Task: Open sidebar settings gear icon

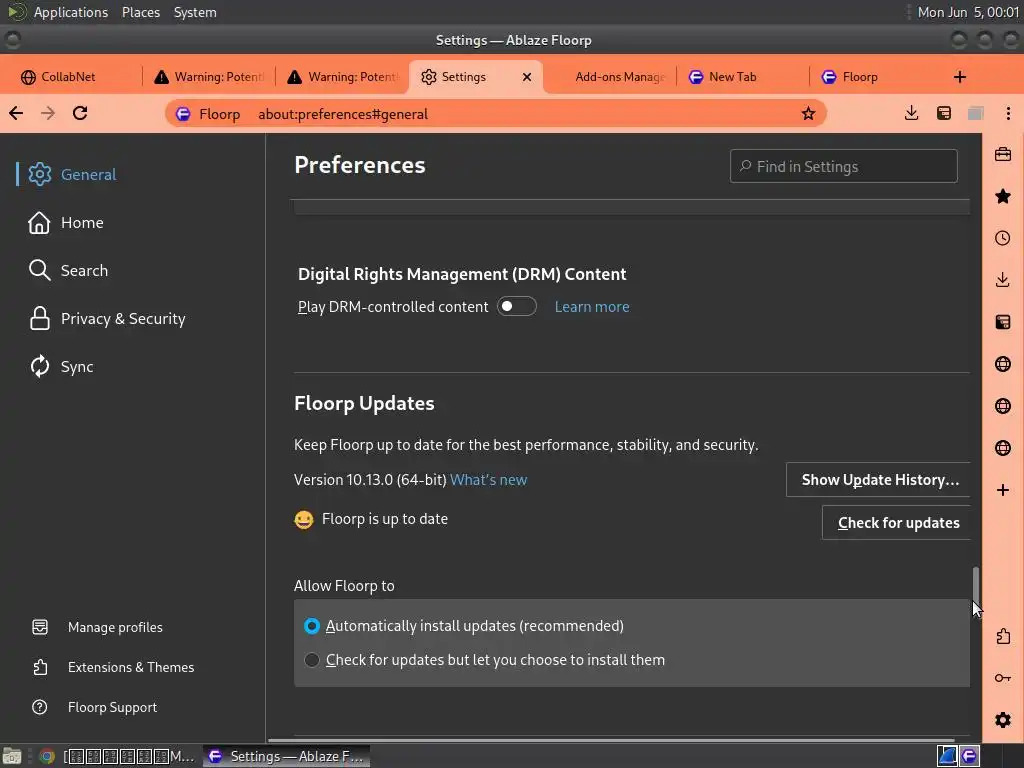Action: click(1002, 720)
